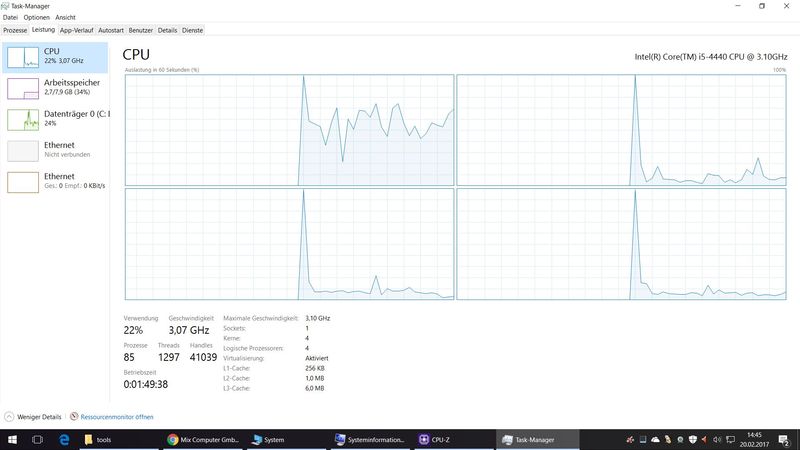Screen dimensions: 800x450
Task: Click the Ressourcenmonitor gauge icon
Action: [74, 416]
